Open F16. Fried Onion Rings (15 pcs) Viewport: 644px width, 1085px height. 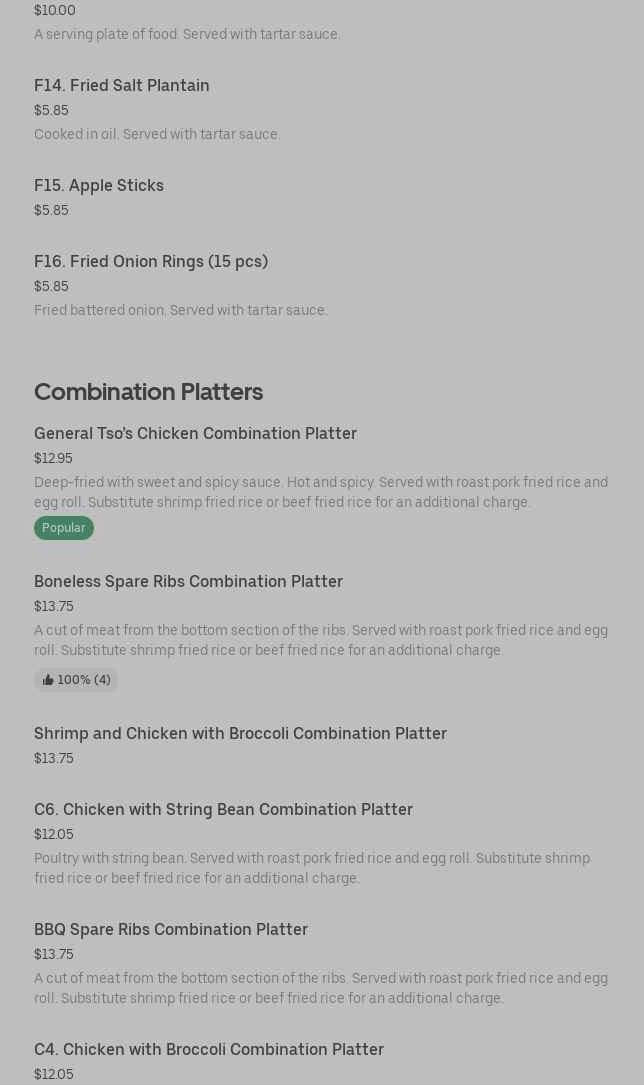pos(151,261)
